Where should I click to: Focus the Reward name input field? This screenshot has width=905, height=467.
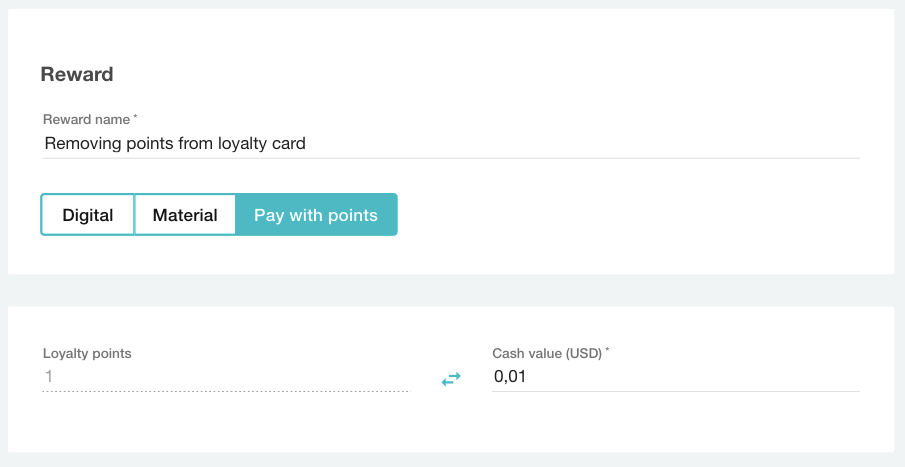point(450,143)
